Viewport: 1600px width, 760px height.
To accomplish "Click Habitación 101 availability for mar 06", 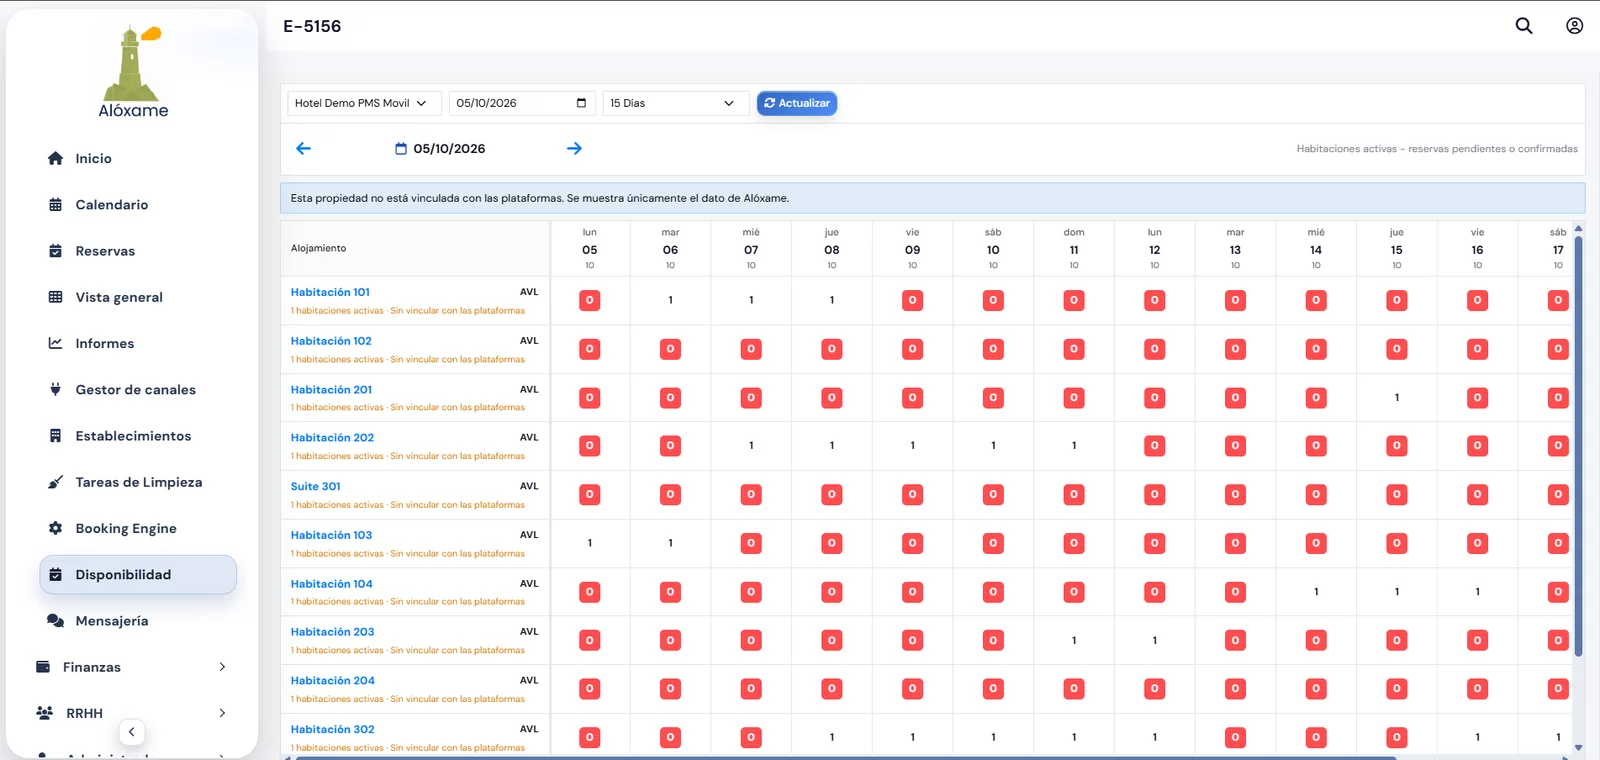I will (670, 300).
